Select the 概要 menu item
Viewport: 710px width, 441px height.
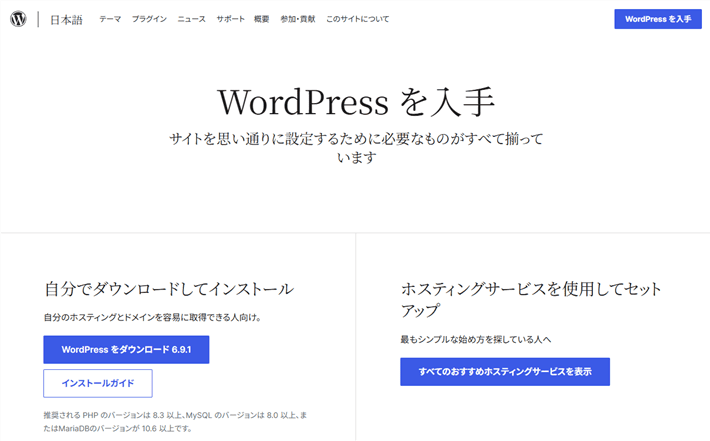[x=262, y=19]
